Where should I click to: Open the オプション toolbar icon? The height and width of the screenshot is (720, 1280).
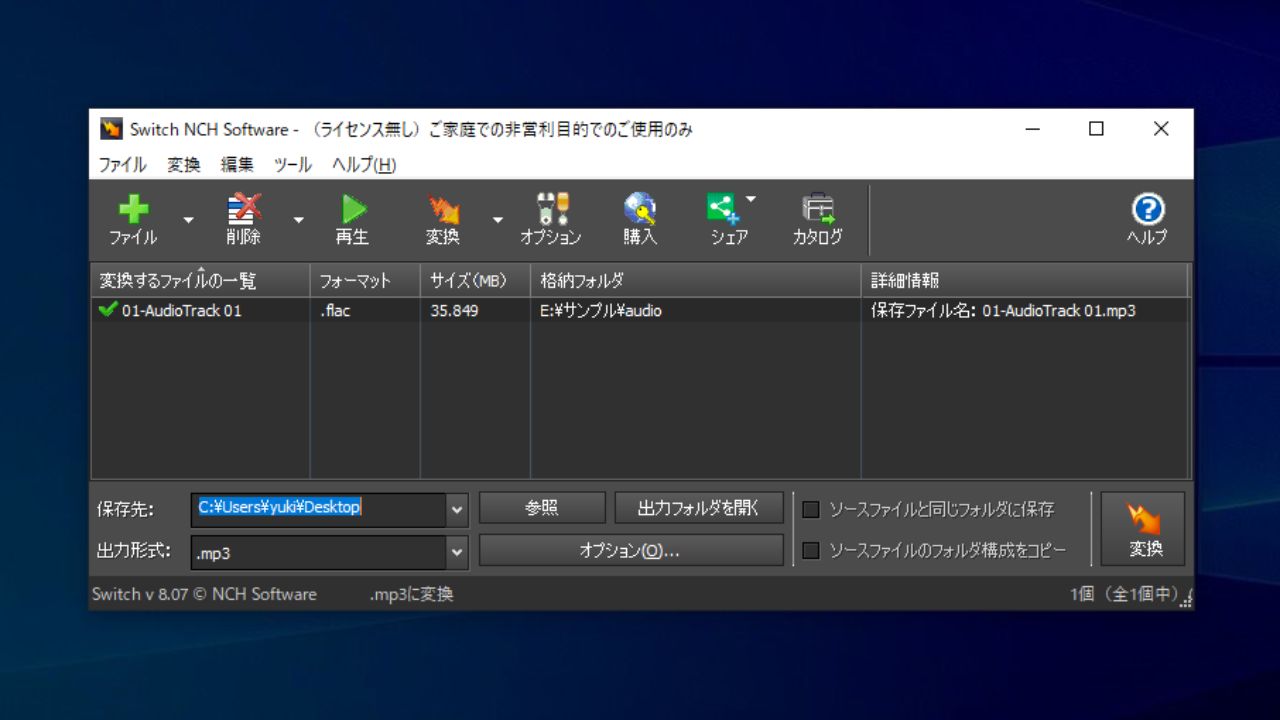(x=551, y=219)
